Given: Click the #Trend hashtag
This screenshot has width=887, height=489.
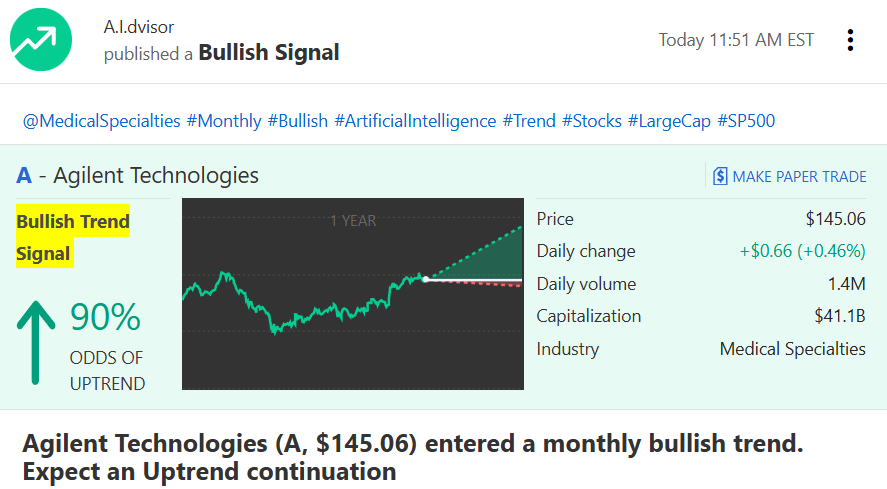Looking at the screenshot, I should click(x=529, y=121).
